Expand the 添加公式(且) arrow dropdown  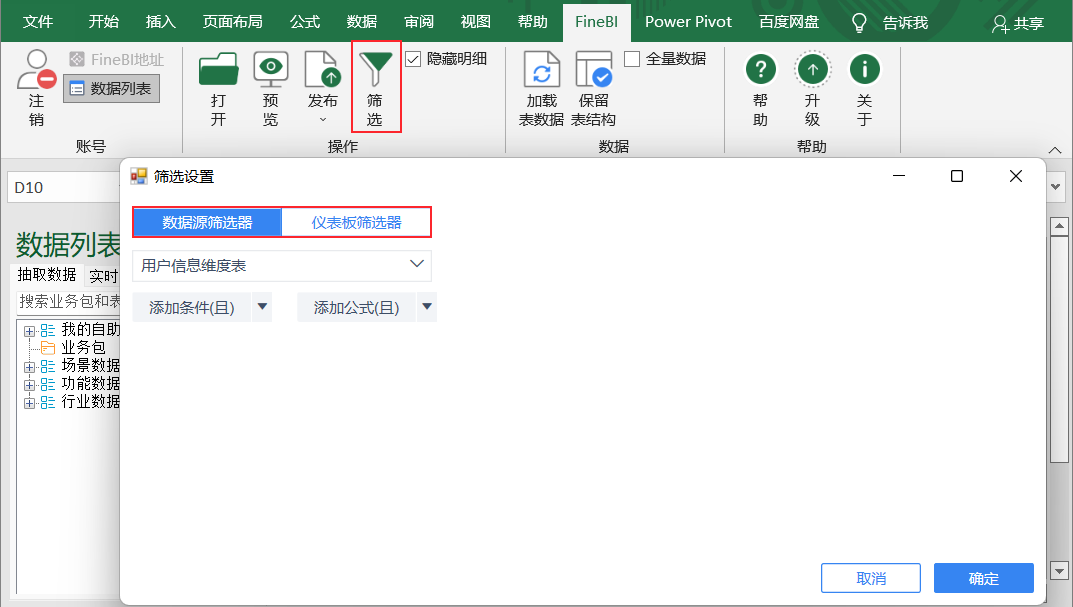[x=427, y=307]
